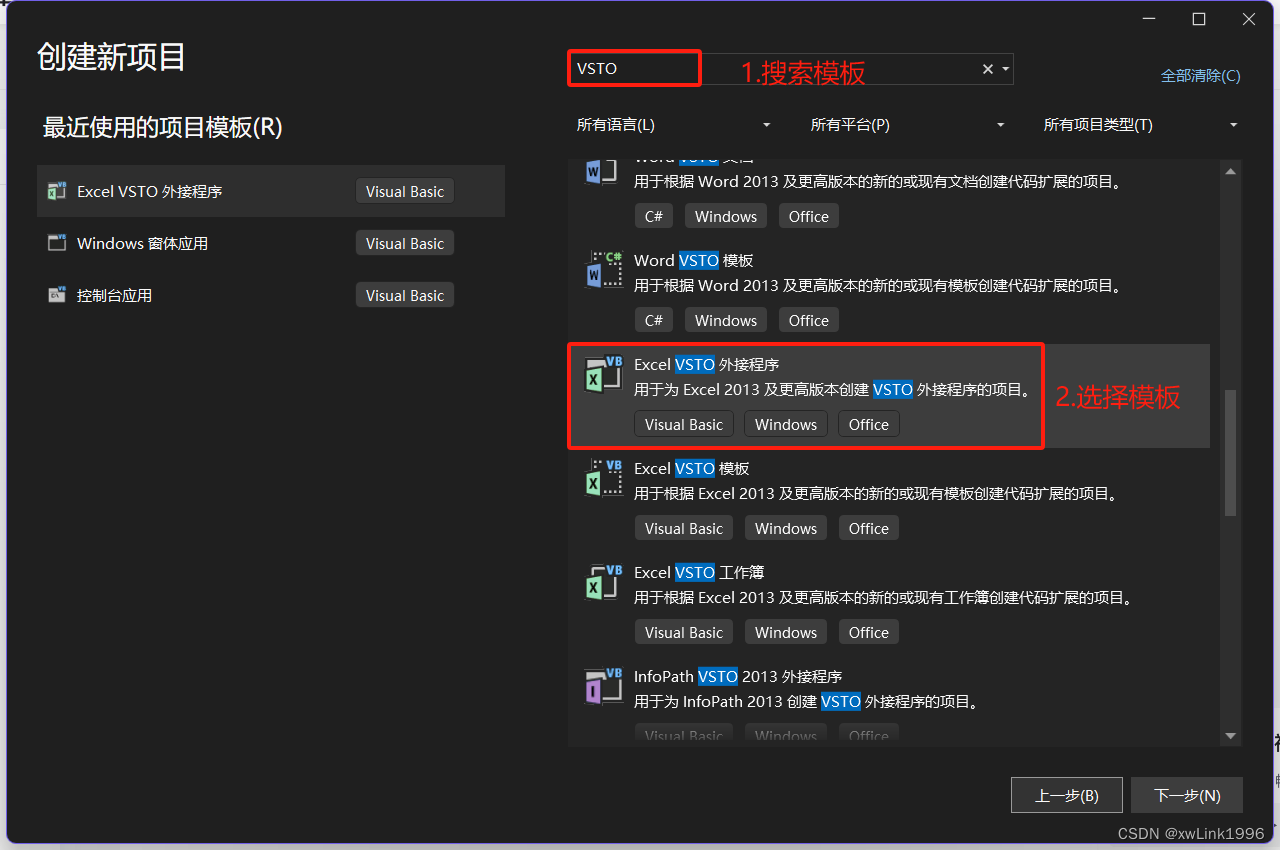Click the 下一步(N) button
The height and width of the screenshot is (850, 1280).
(1187, 795)
